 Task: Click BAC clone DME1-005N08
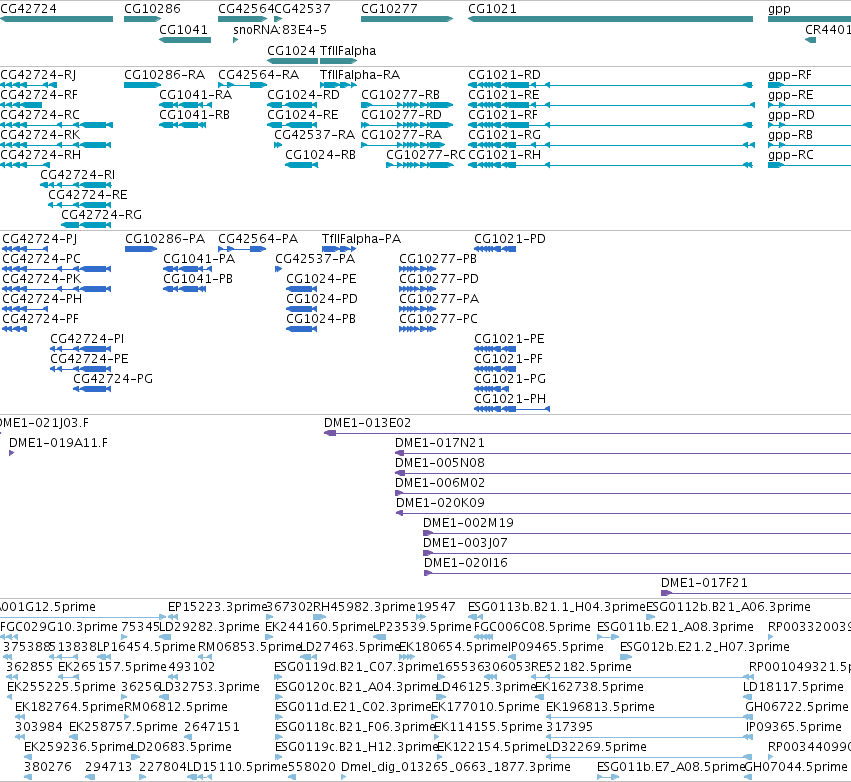tap(623, 473)
